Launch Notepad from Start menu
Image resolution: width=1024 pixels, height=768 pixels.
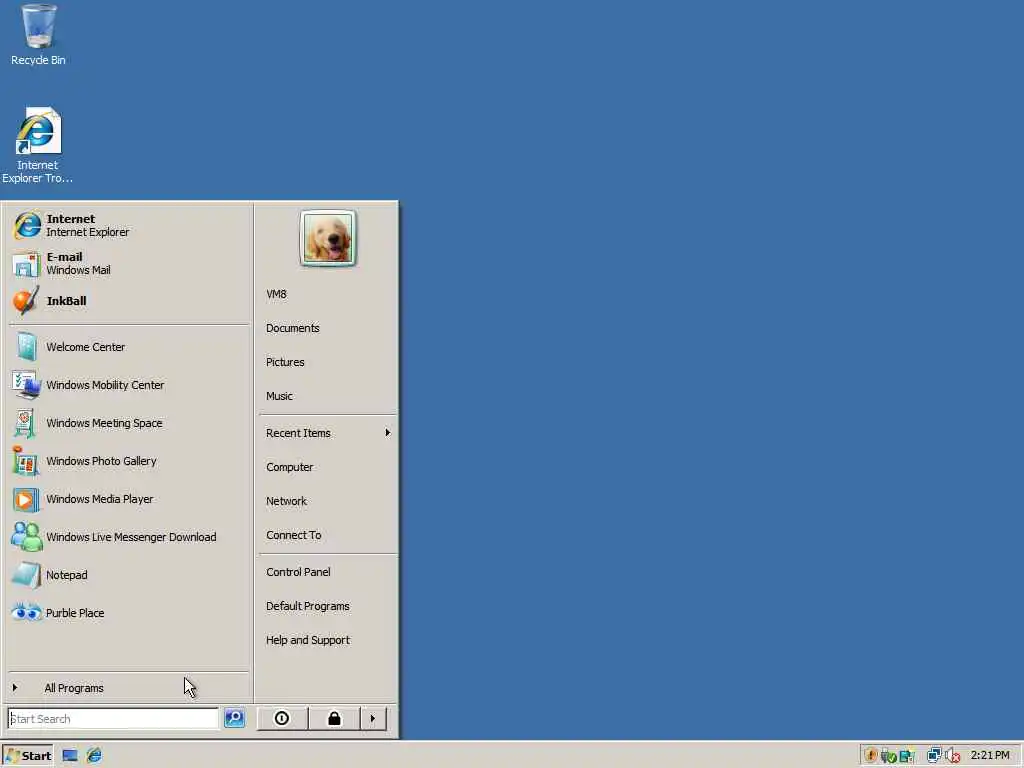coord(129,575)
